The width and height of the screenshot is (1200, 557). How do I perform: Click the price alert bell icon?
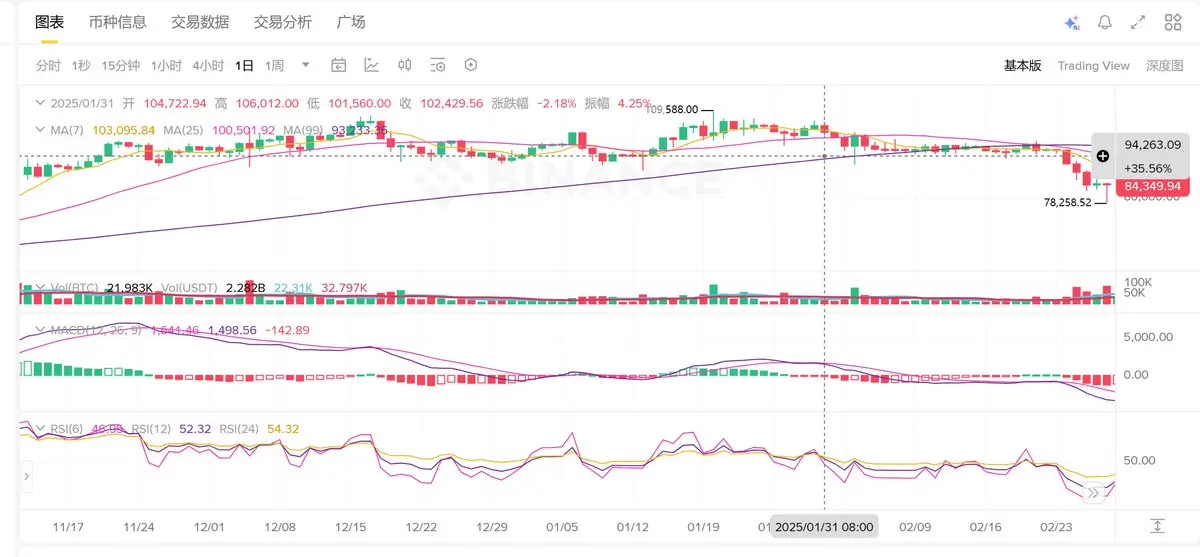pyautogui.click(x=1105, y=22)
